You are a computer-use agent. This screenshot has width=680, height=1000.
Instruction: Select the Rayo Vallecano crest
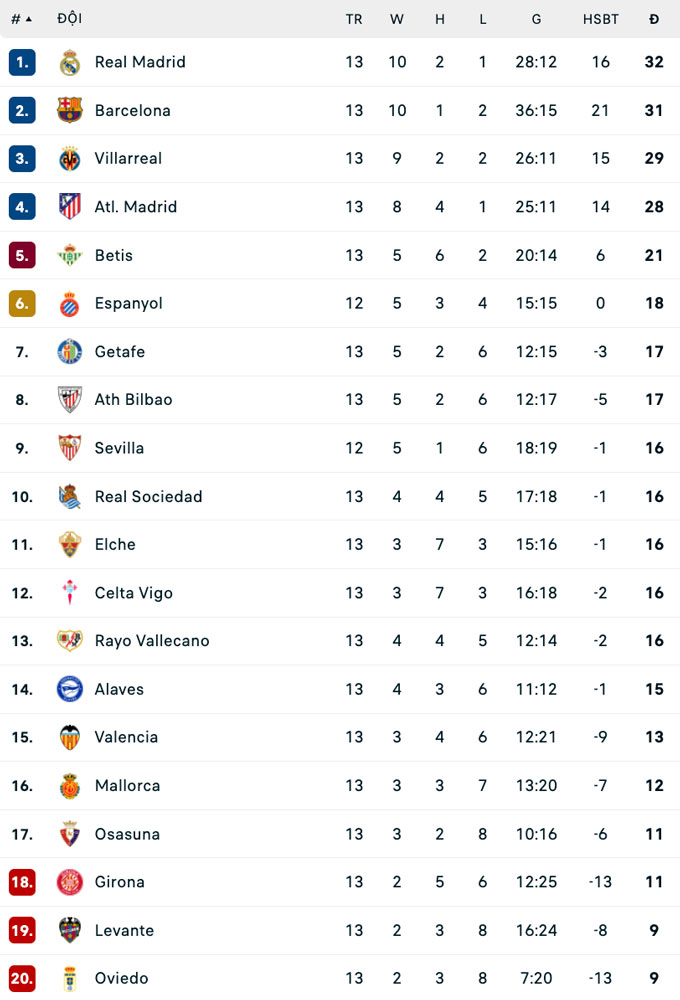click(69, 641)
